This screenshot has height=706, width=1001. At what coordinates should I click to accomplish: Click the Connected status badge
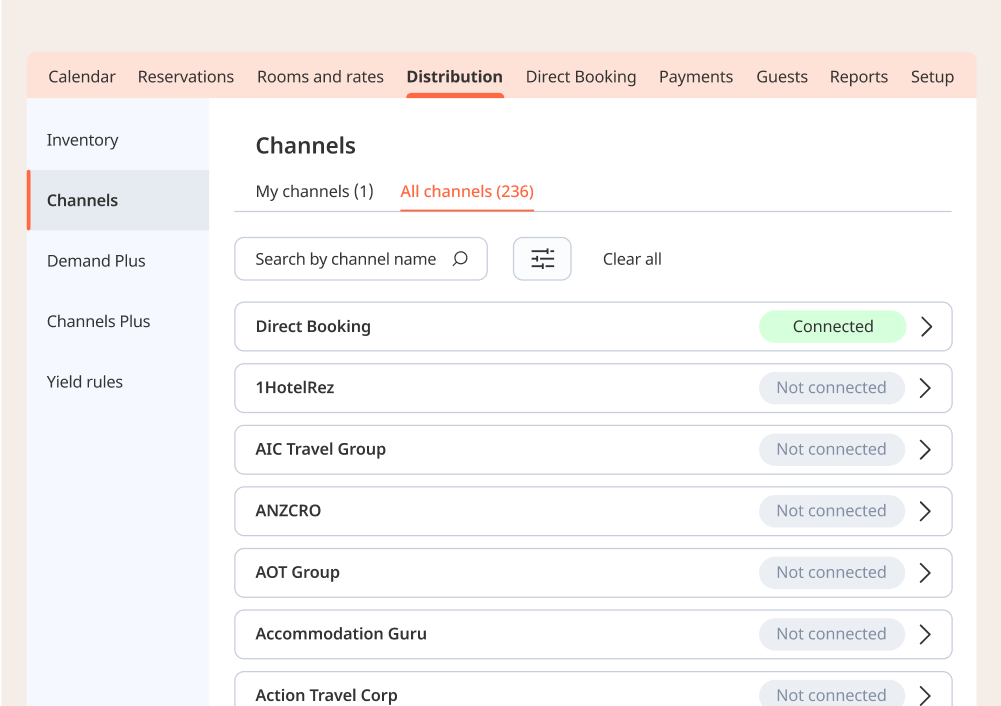click(x=832, y=327)
